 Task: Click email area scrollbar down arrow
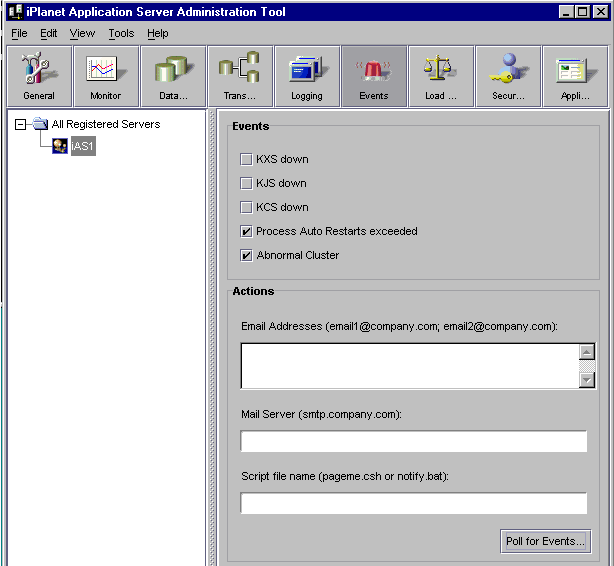click(x=587, y=380)
